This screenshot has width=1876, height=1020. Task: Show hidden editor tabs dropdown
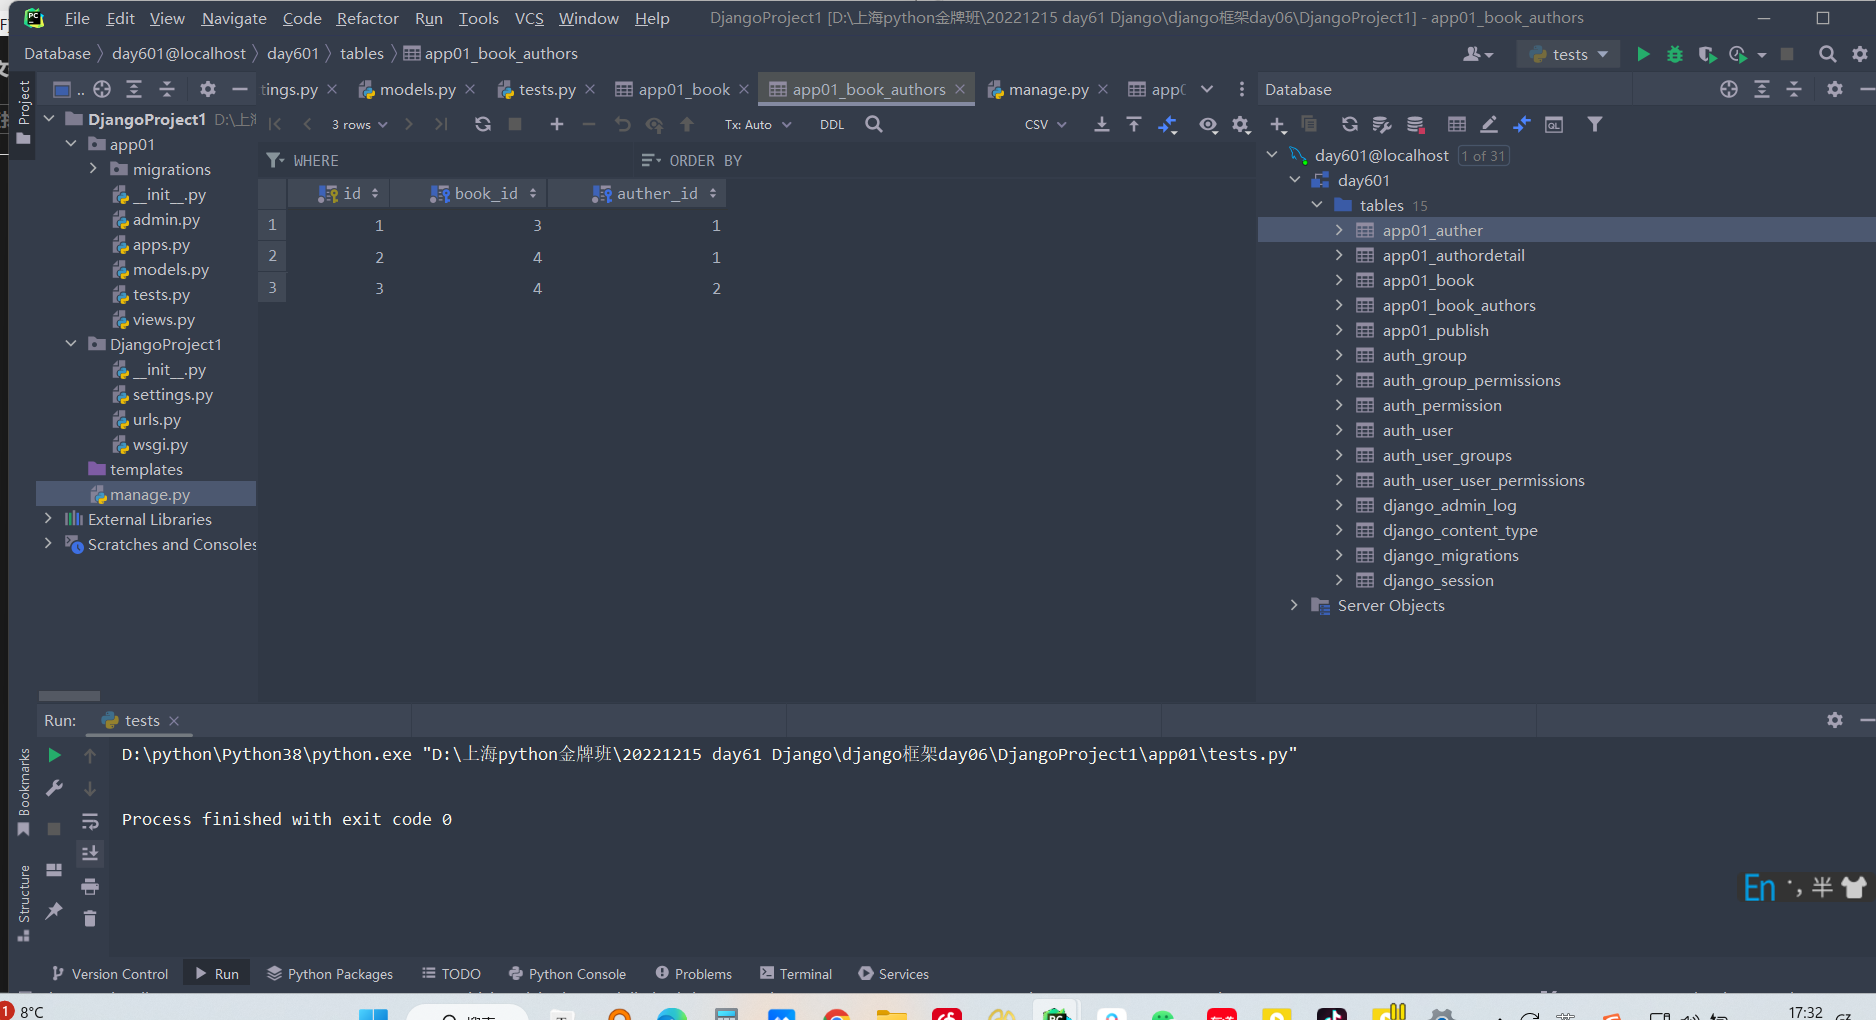click(1207, 89)
